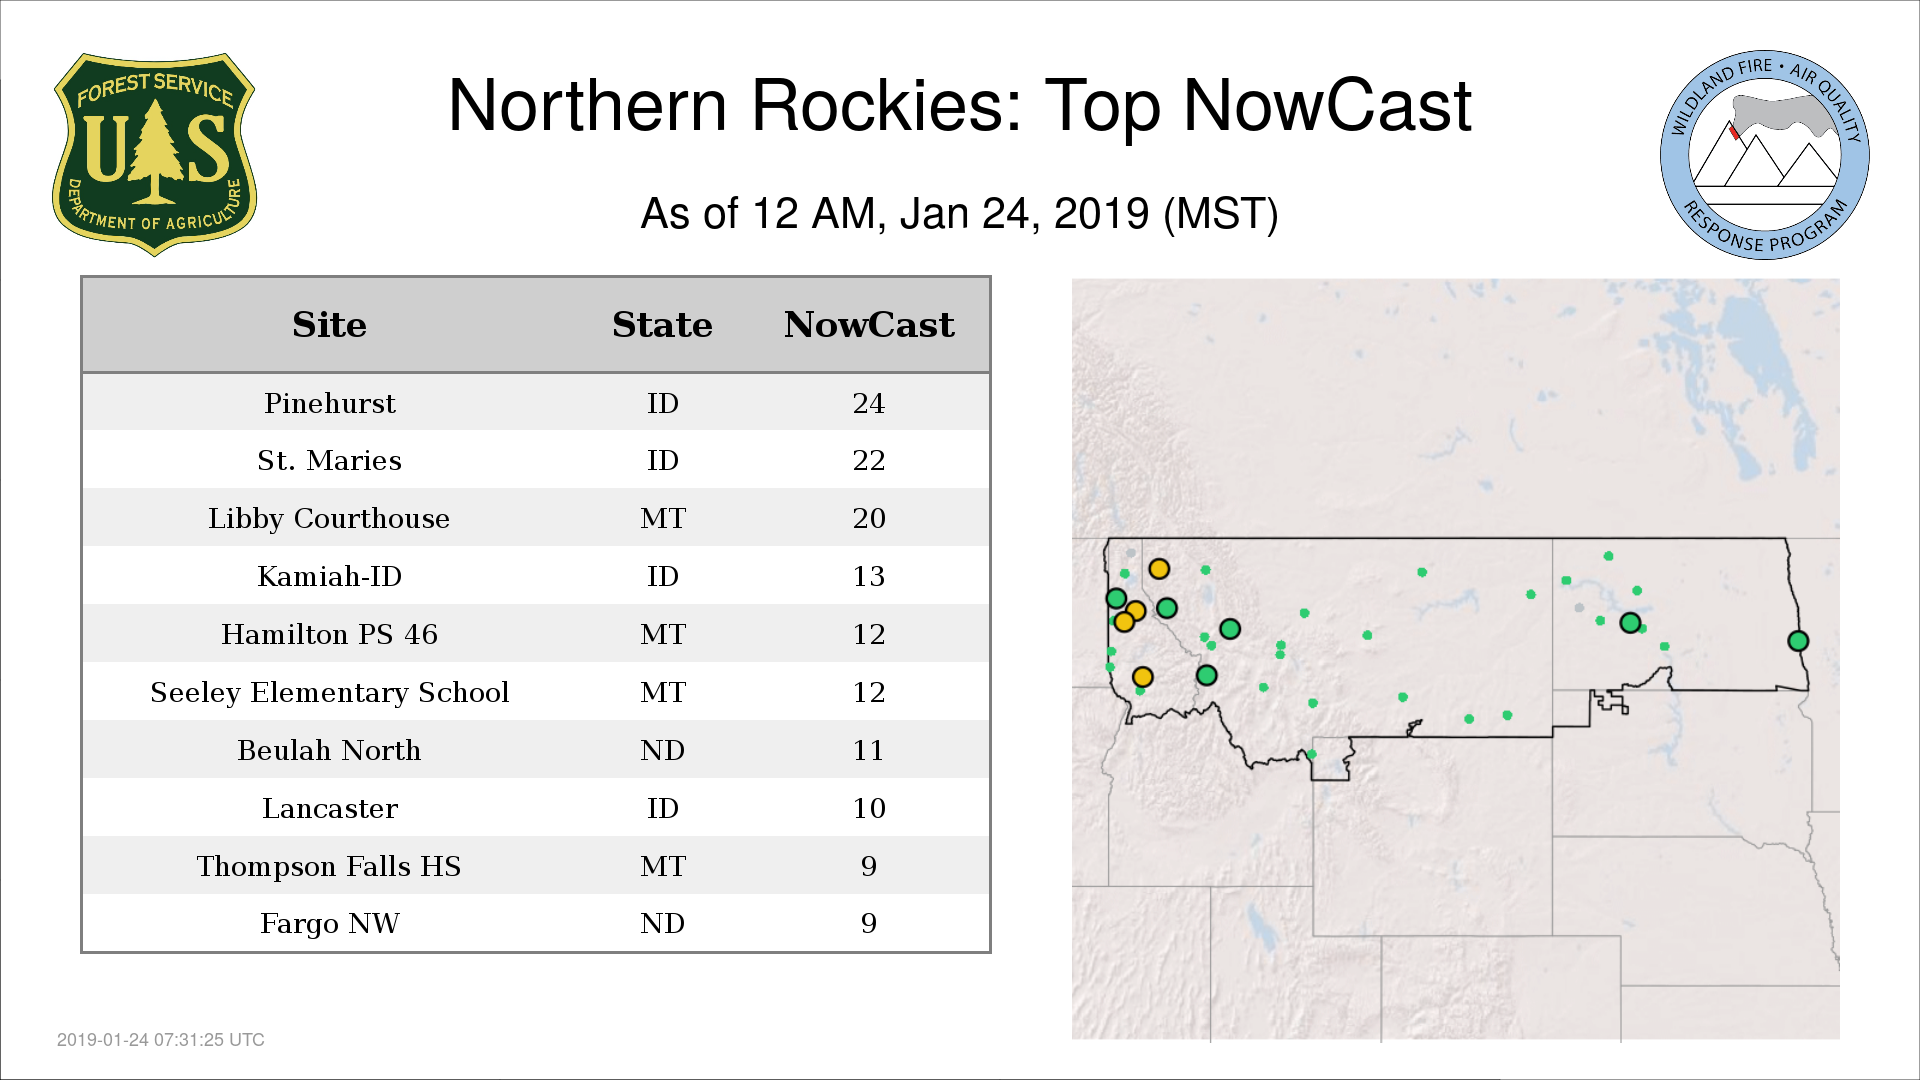Select the Seeley Elementary School row

330,692
